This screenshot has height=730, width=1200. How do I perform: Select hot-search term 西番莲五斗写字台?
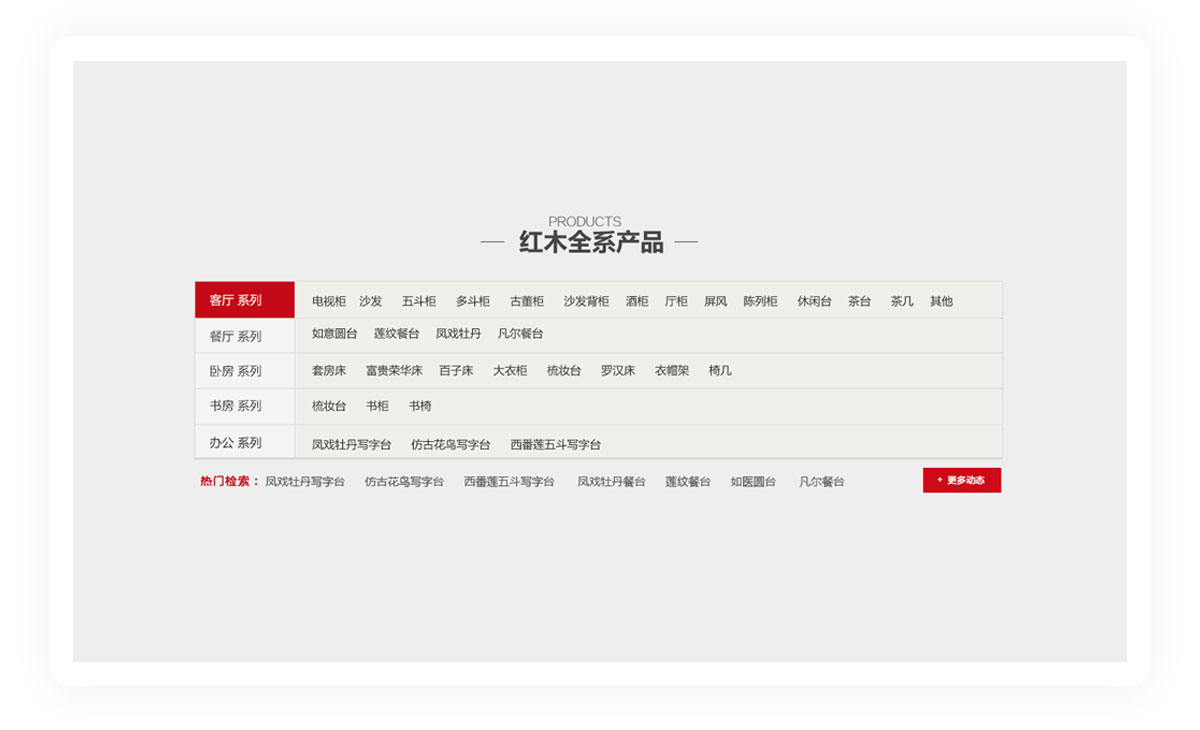pos(509,481)
